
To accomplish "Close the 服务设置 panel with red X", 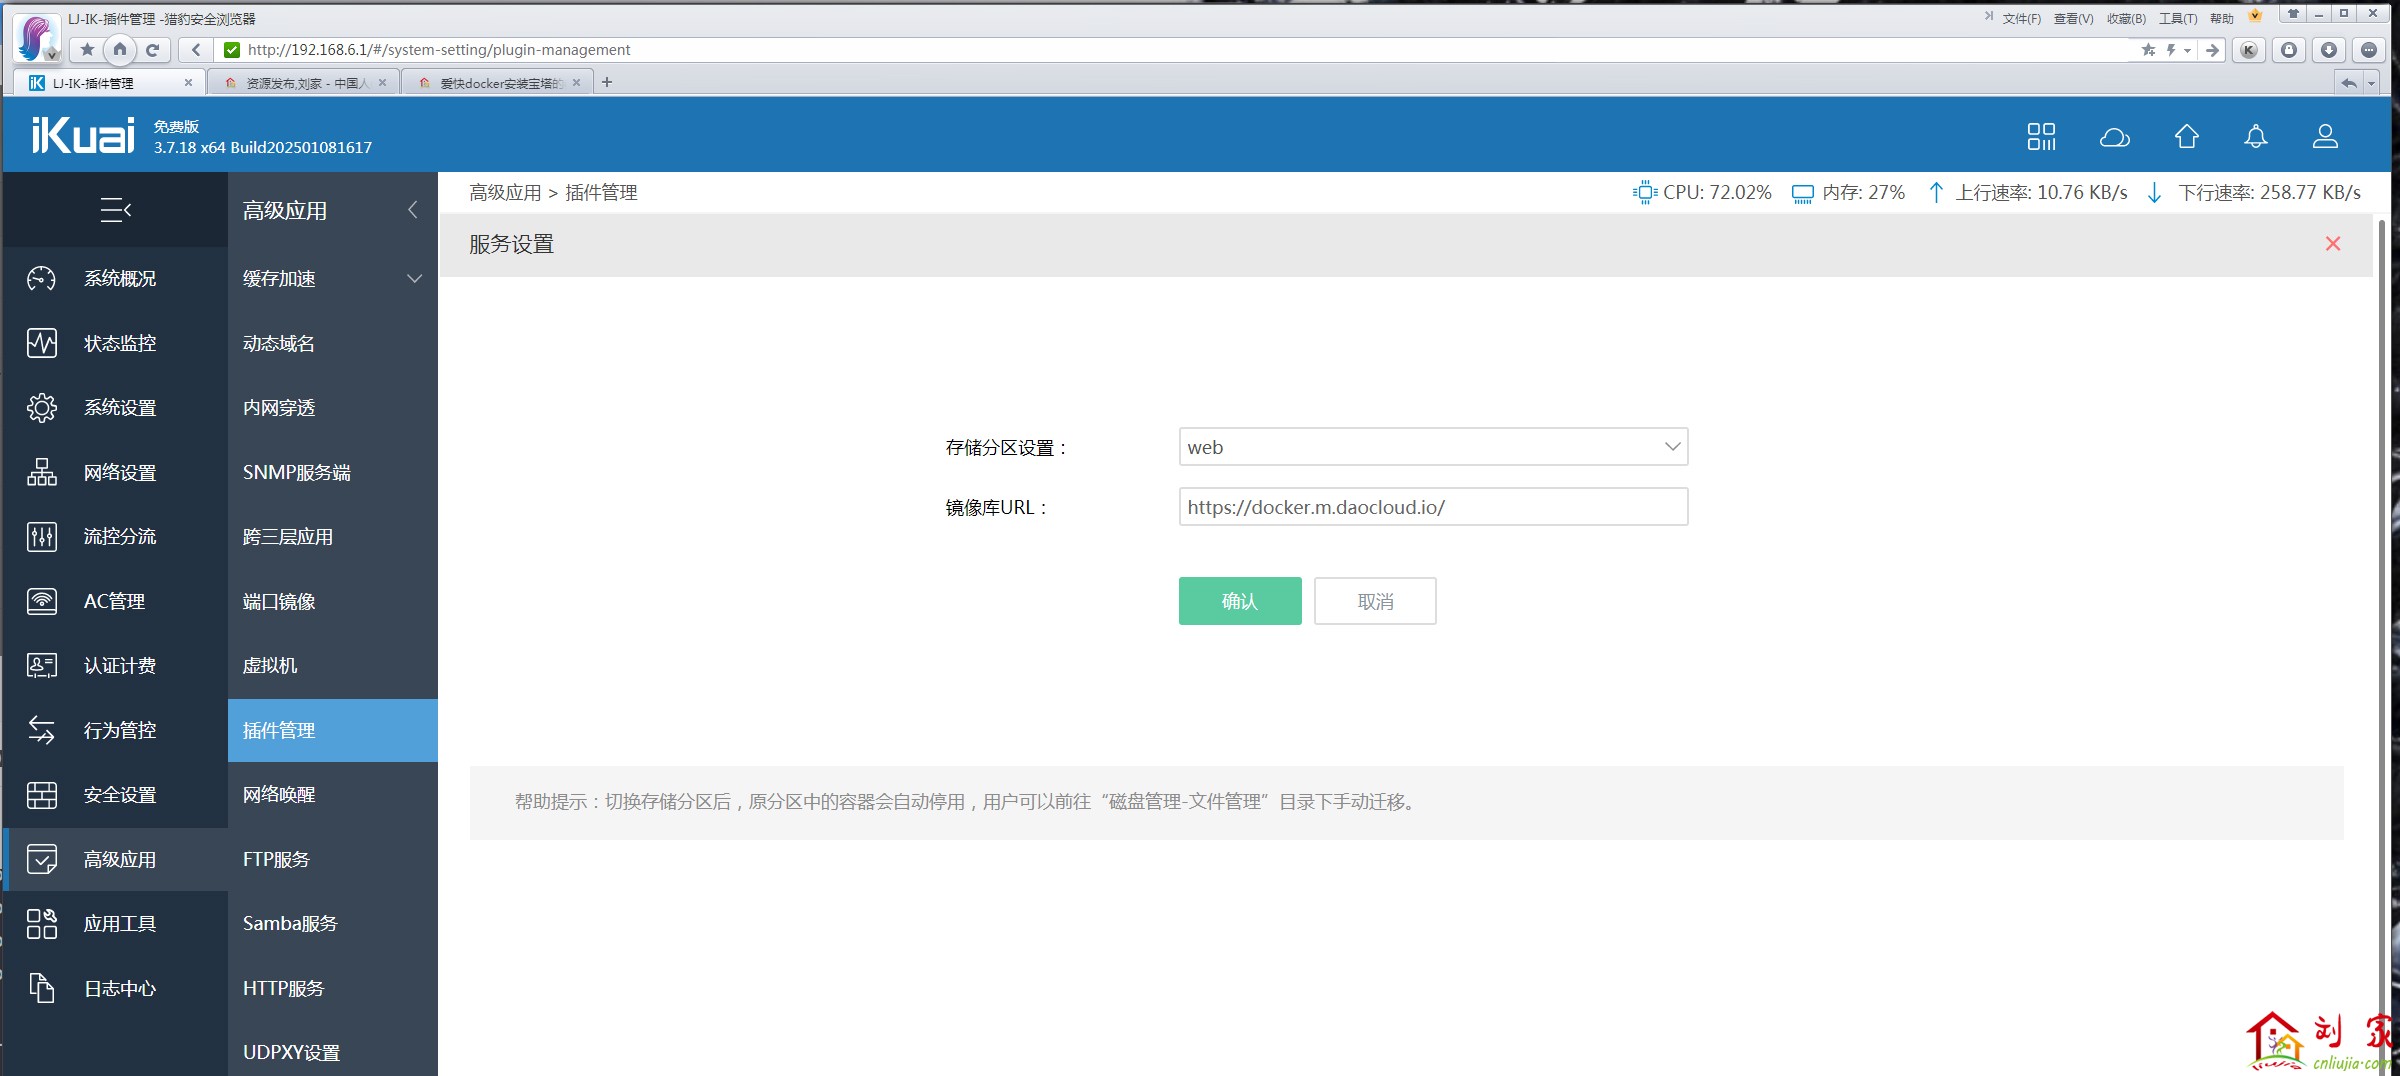I will click(2333, 244).
